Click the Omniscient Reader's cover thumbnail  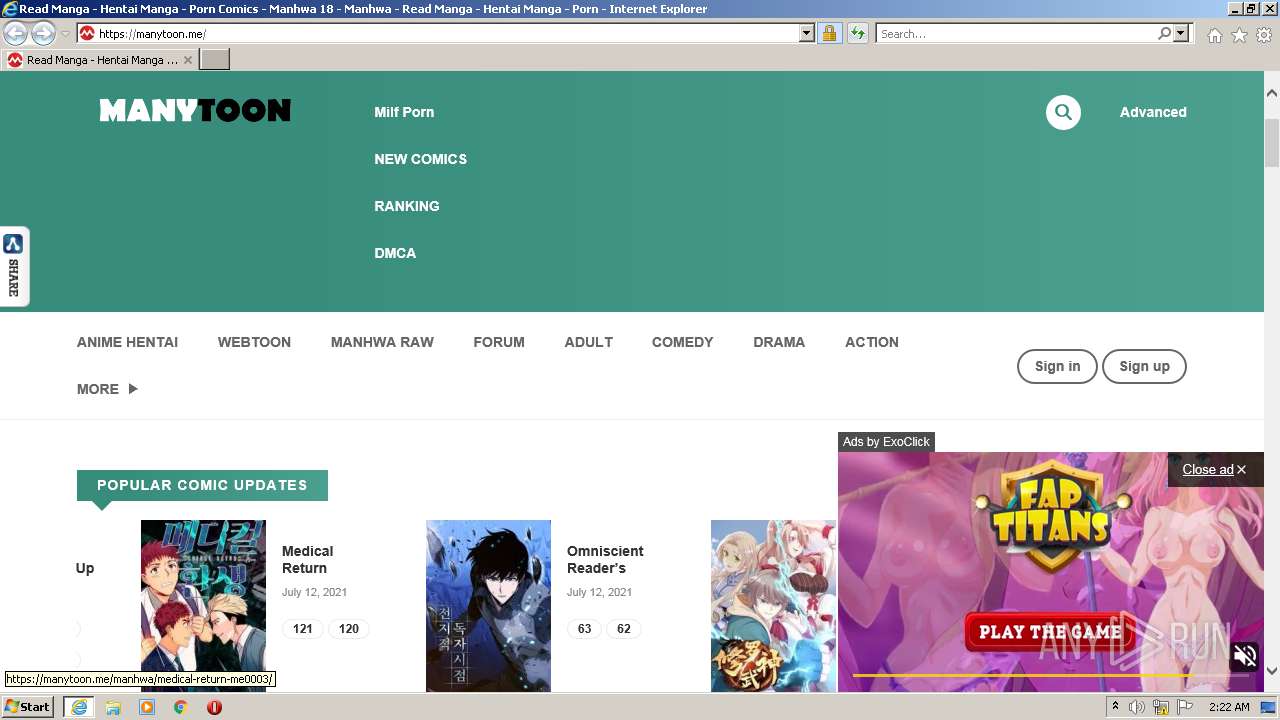(x=488, y=606)
